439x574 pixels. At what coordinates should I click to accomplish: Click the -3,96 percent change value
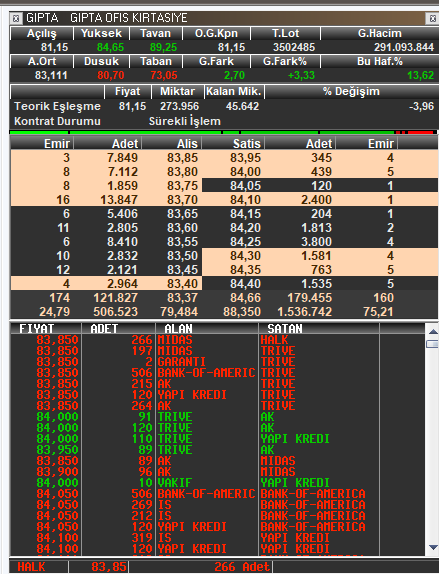click(x=421, y=106)
